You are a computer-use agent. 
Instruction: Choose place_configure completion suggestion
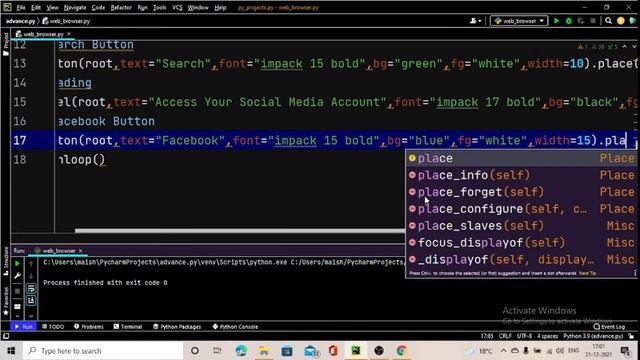pyautogui.click(x=521, y=209)
